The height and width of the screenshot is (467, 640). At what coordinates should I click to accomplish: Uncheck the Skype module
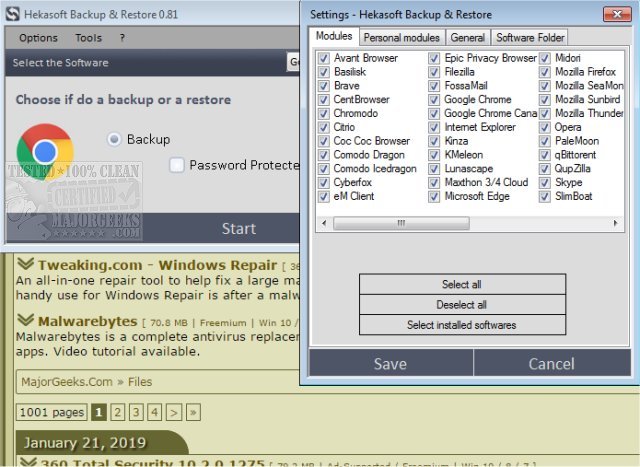544,182
